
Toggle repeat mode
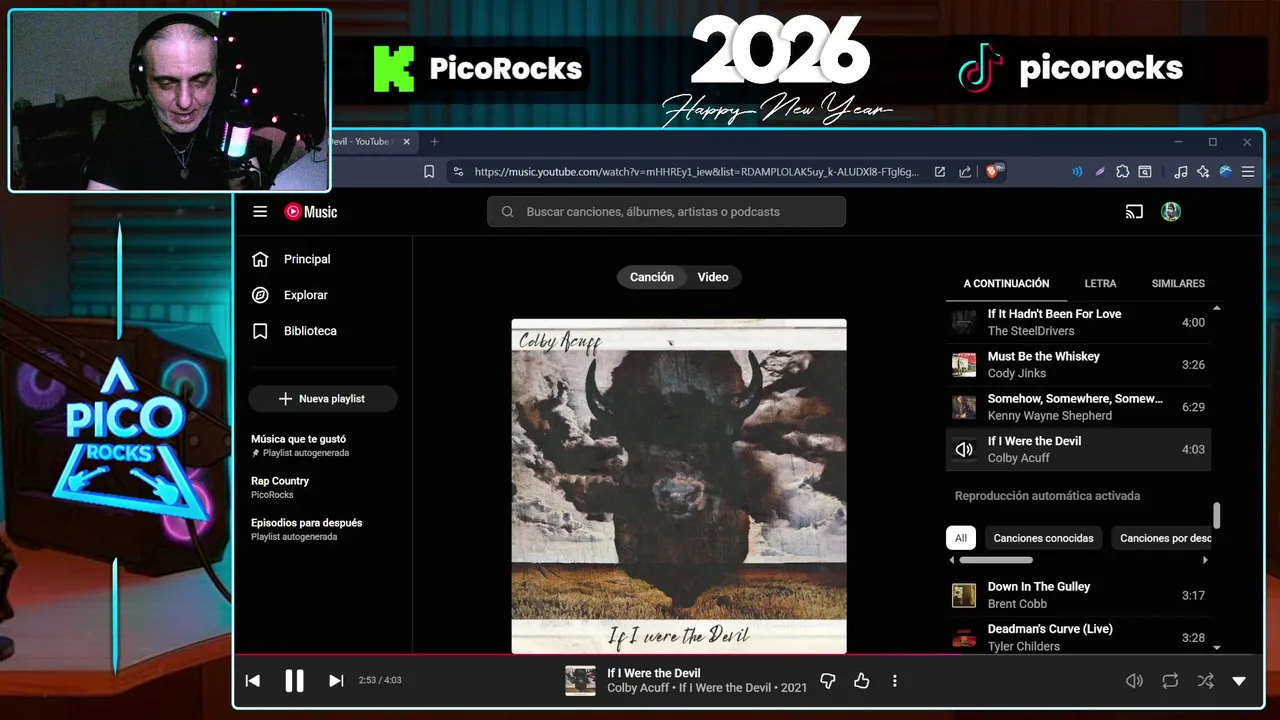1170,681
